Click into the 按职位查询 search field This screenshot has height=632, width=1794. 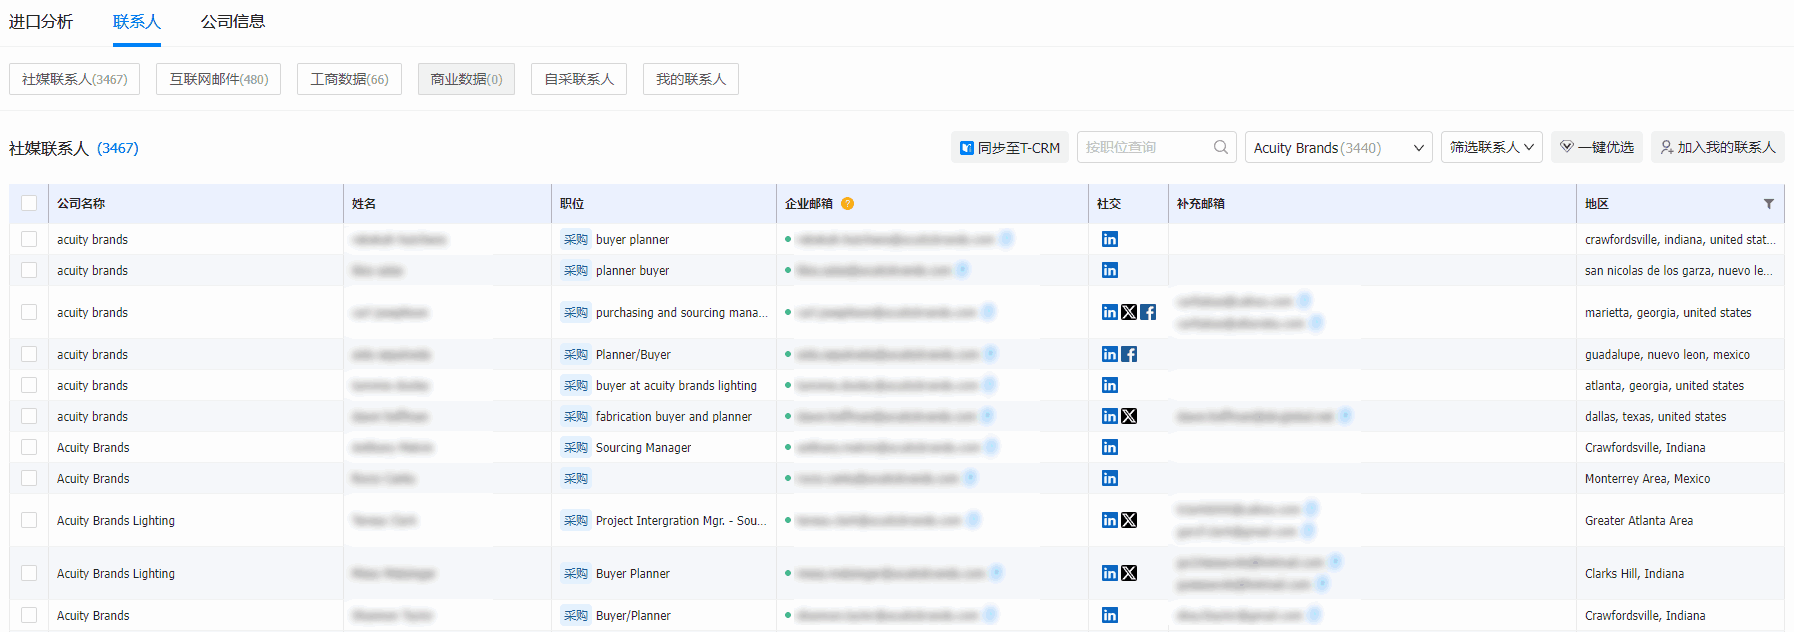pos(1144,147)
